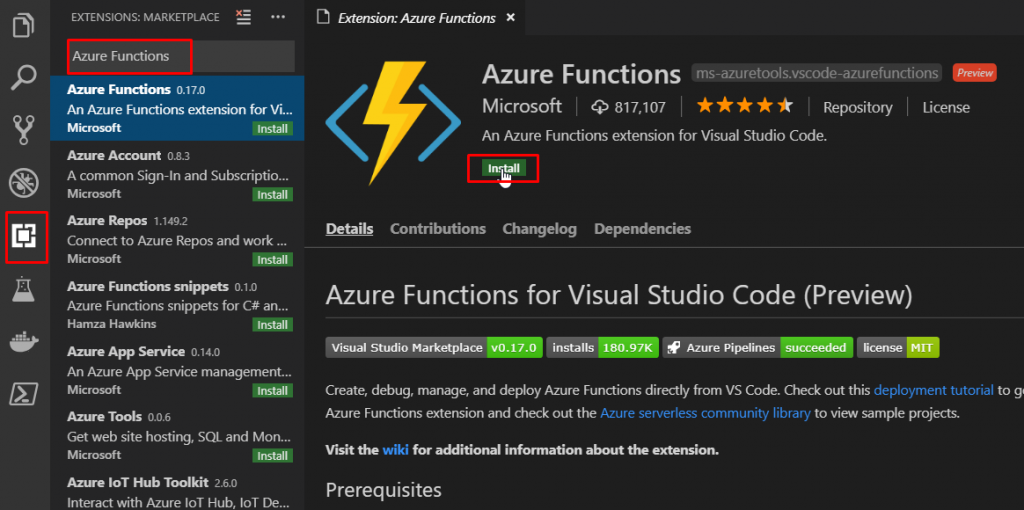Open the License link
This screenshot has width=1024, height=510.
(x=946, y=107)
